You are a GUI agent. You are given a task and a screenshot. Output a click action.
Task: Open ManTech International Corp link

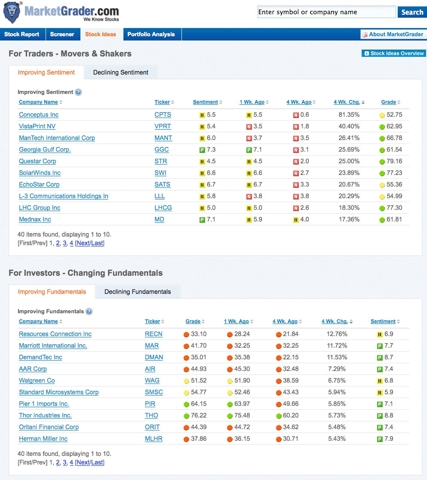pyautogui.click(x=57, y=138)
